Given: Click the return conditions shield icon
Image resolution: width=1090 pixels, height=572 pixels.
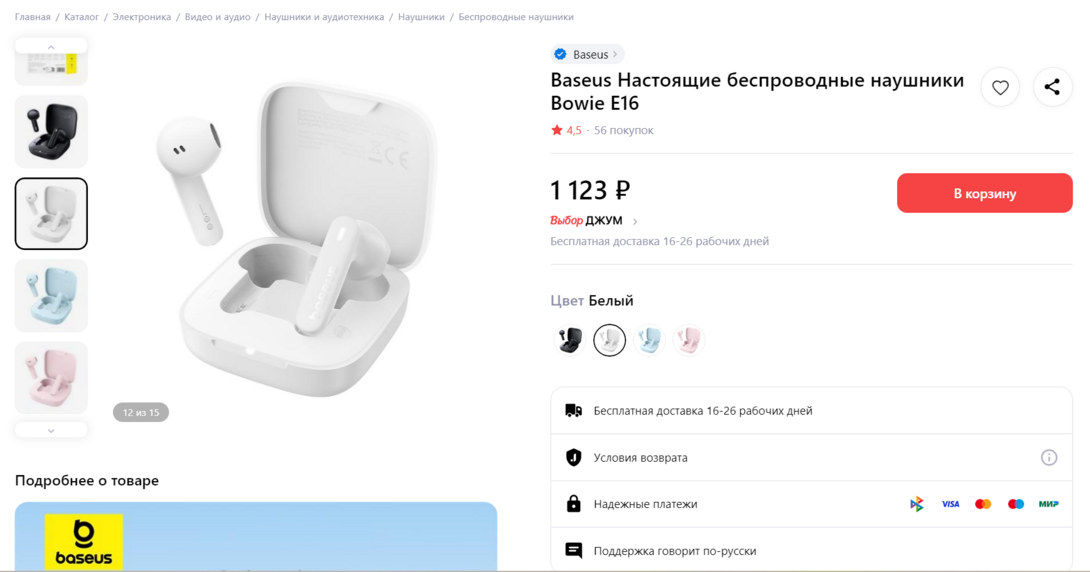Looking at the screenshot, I should (573, 457).
